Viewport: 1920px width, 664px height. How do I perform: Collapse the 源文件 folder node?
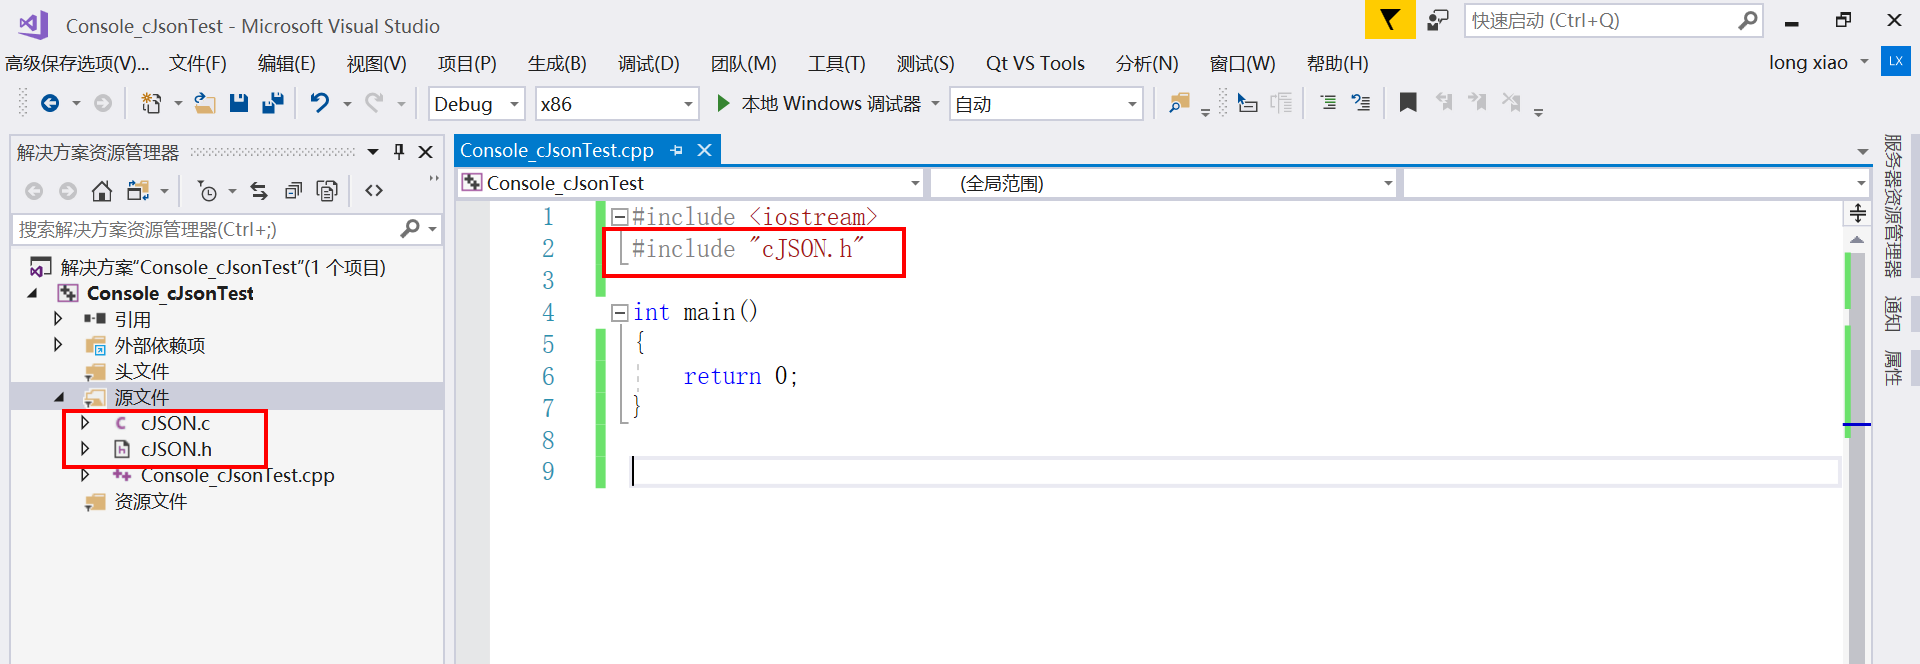coord(59,398)
